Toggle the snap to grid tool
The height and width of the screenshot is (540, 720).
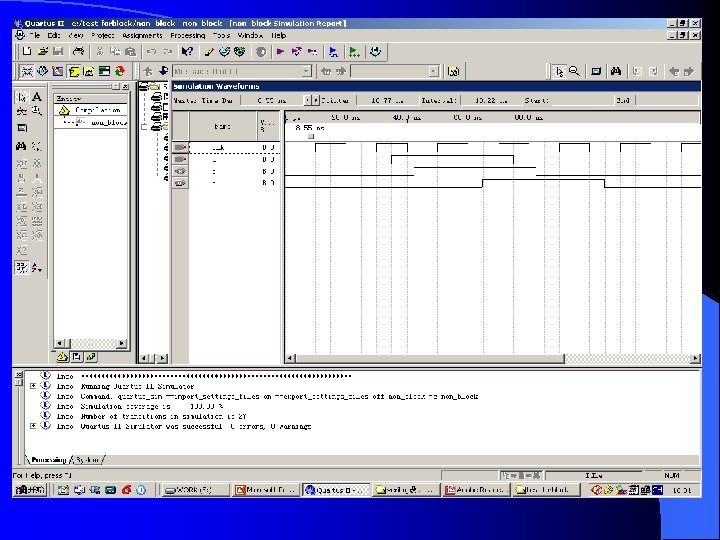click(x=22, y=268)
